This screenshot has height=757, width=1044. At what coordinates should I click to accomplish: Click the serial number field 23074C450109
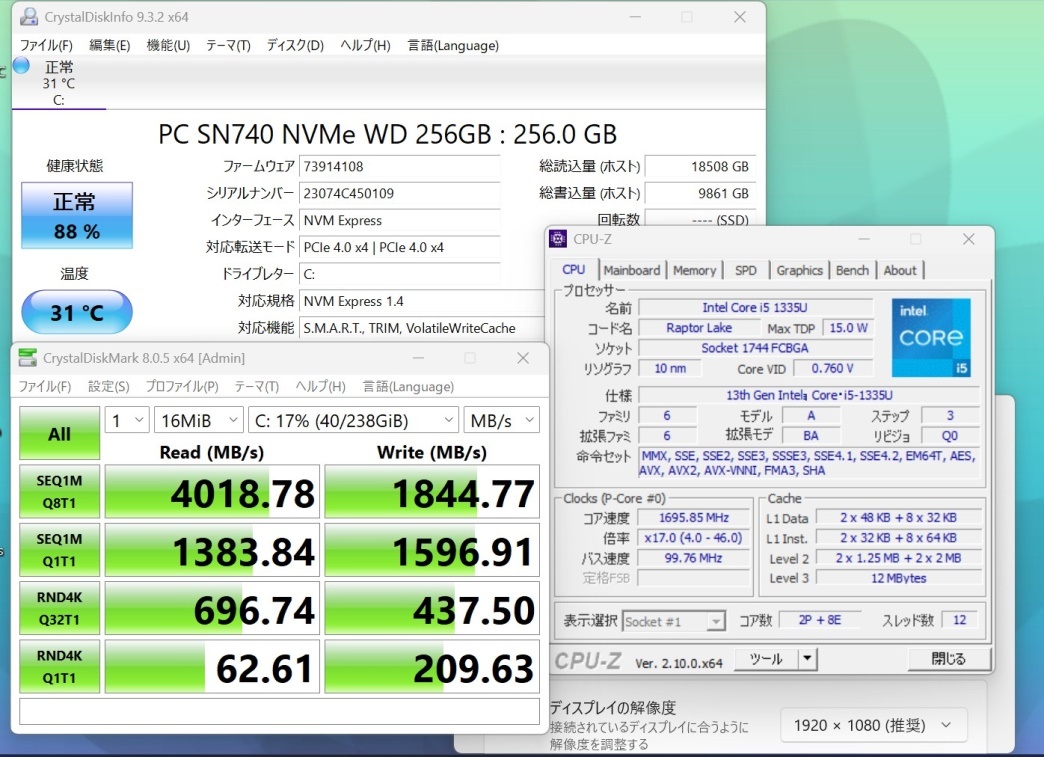(399, 194)
